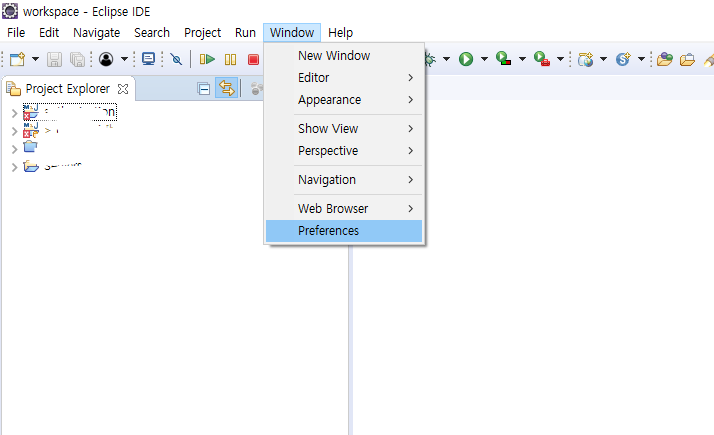Screen dimensions: 714x435
Task: Click the Suspend debug icon
Action: coord(230,59)
